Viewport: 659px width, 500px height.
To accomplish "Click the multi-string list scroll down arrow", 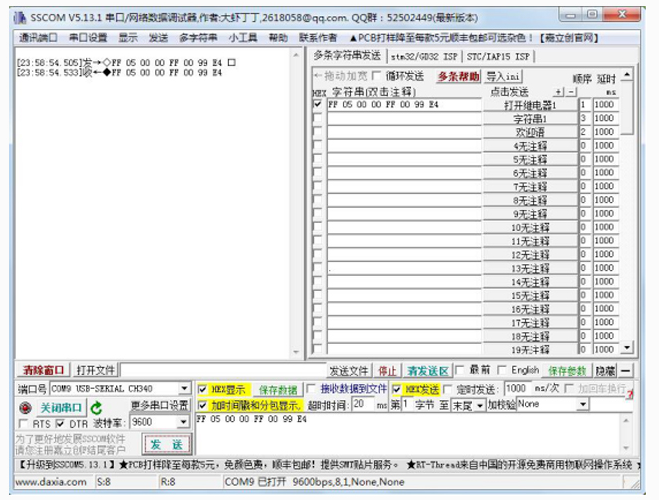I will [627, 348].
